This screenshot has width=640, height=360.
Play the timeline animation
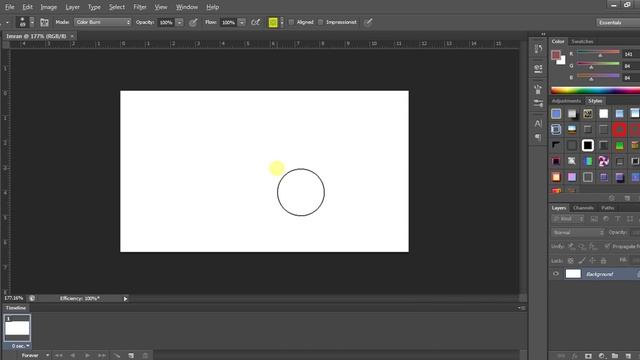tap(87, 356)
